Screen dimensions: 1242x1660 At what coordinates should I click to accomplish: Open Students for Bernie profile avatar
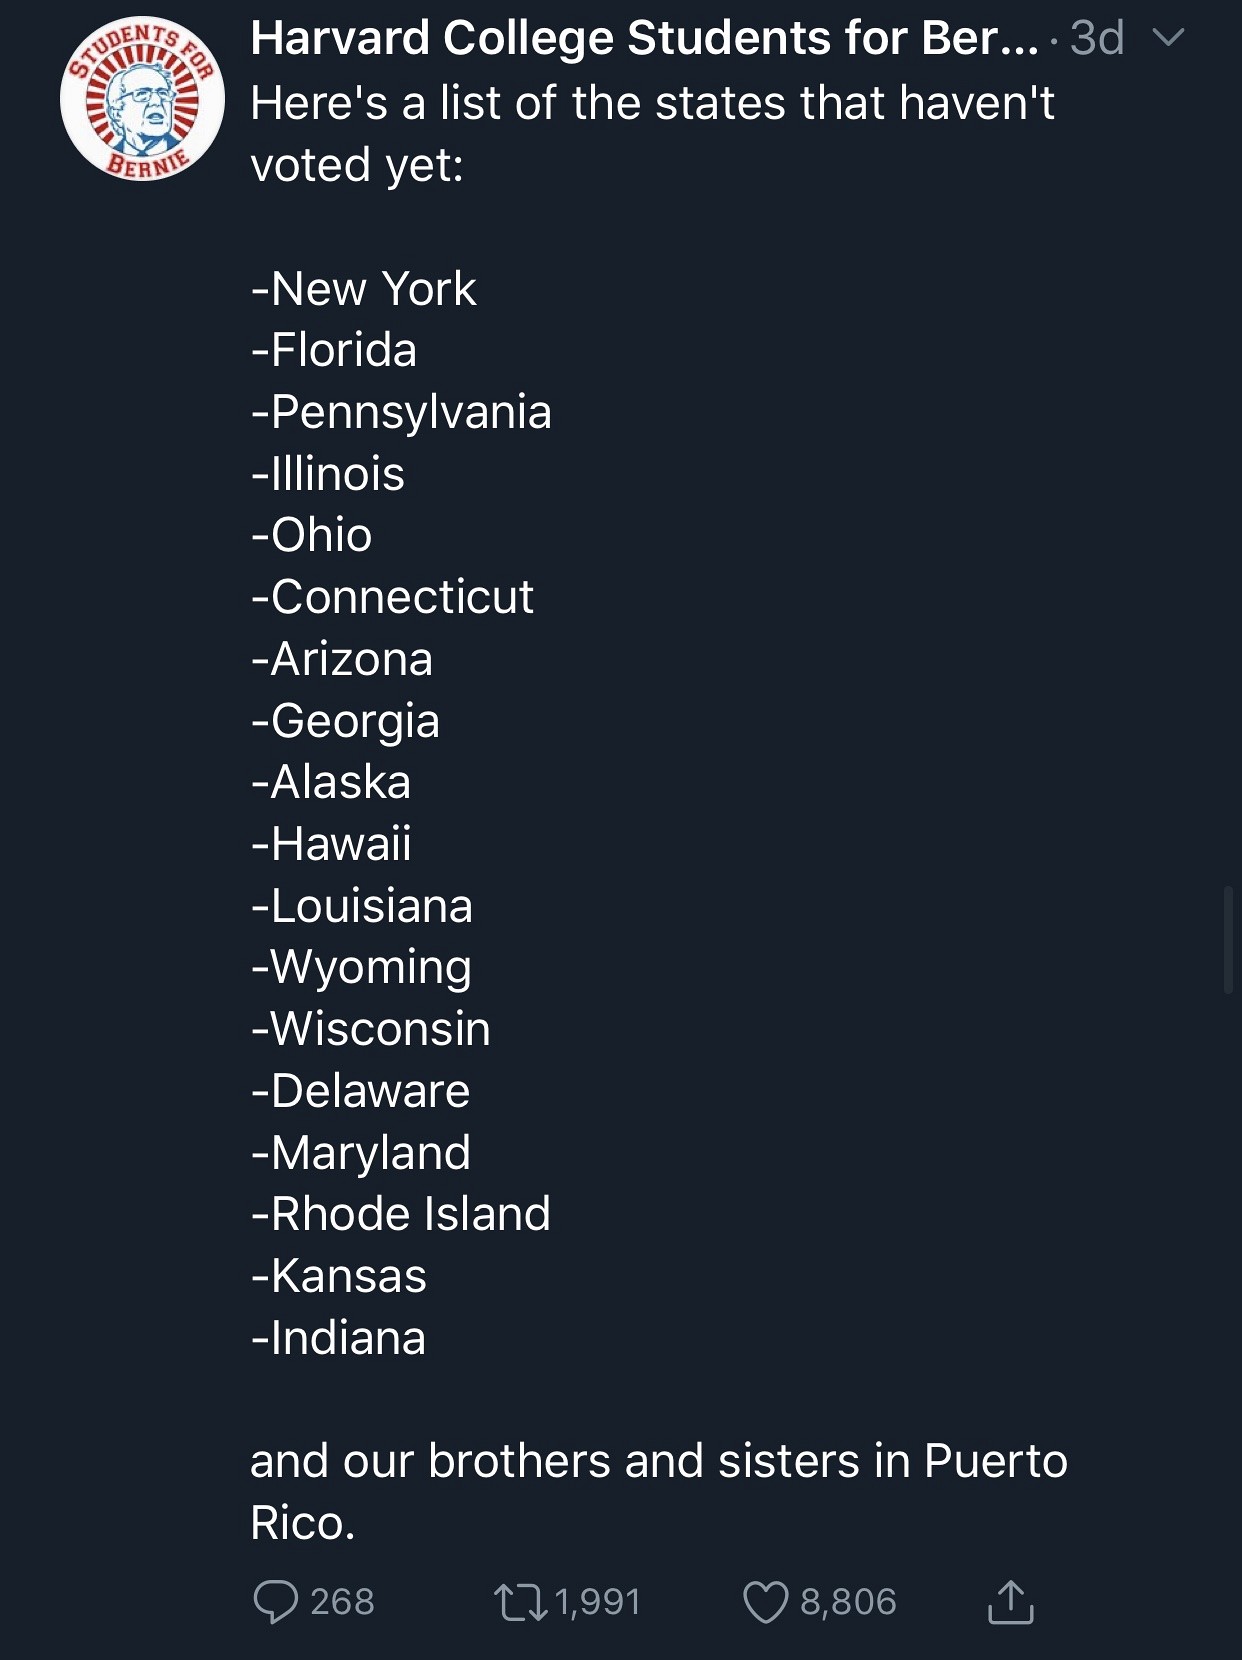(142, 99)
